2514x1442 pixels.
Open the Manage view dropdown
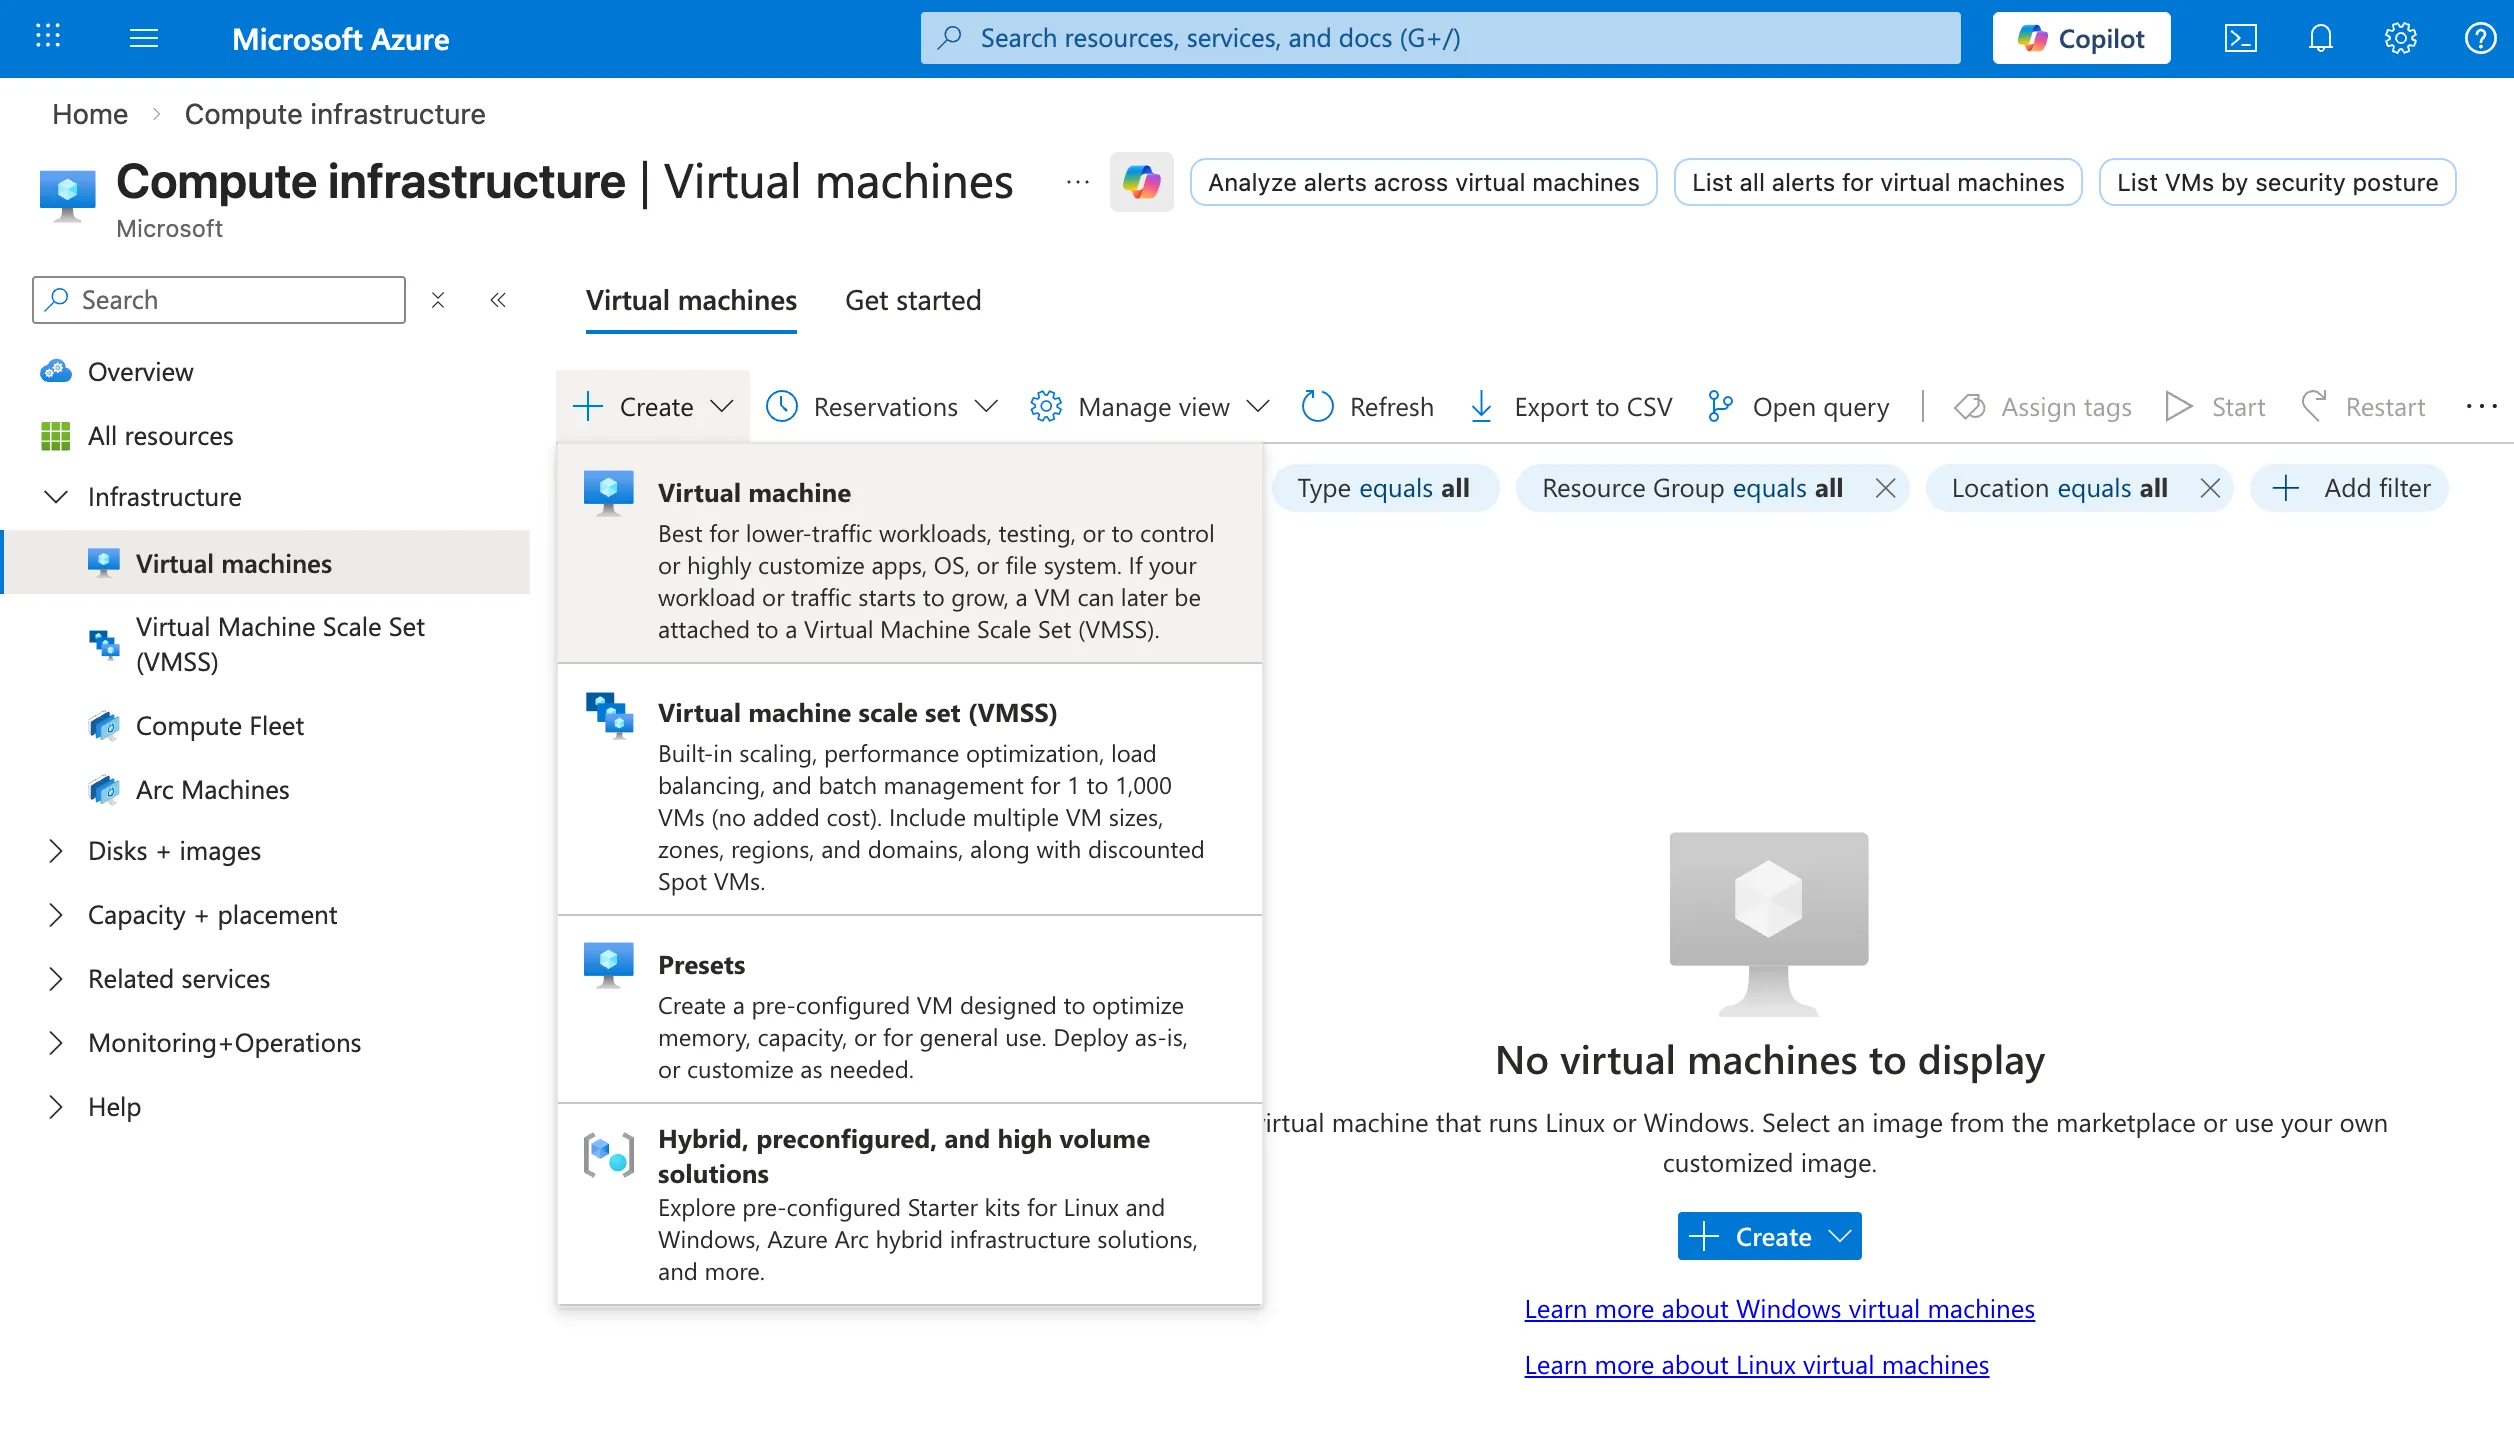pyautogui.click(x=1148, y=406)
